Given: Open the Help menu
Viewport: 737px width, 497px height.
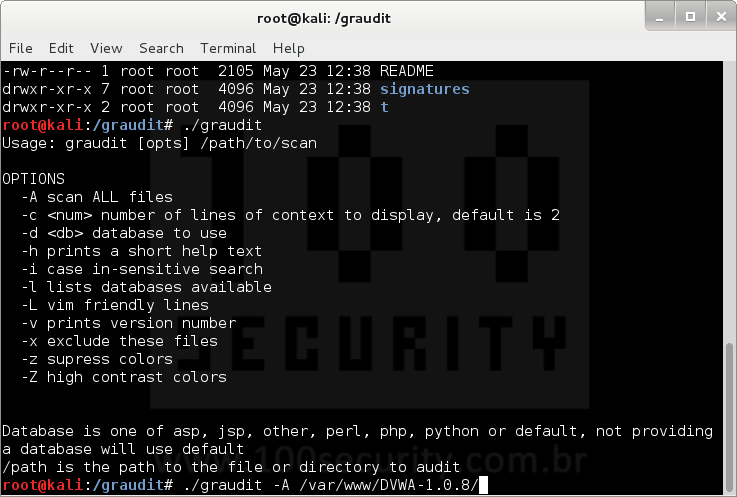Looking at the screenshot, I should [x=289, y=48].
